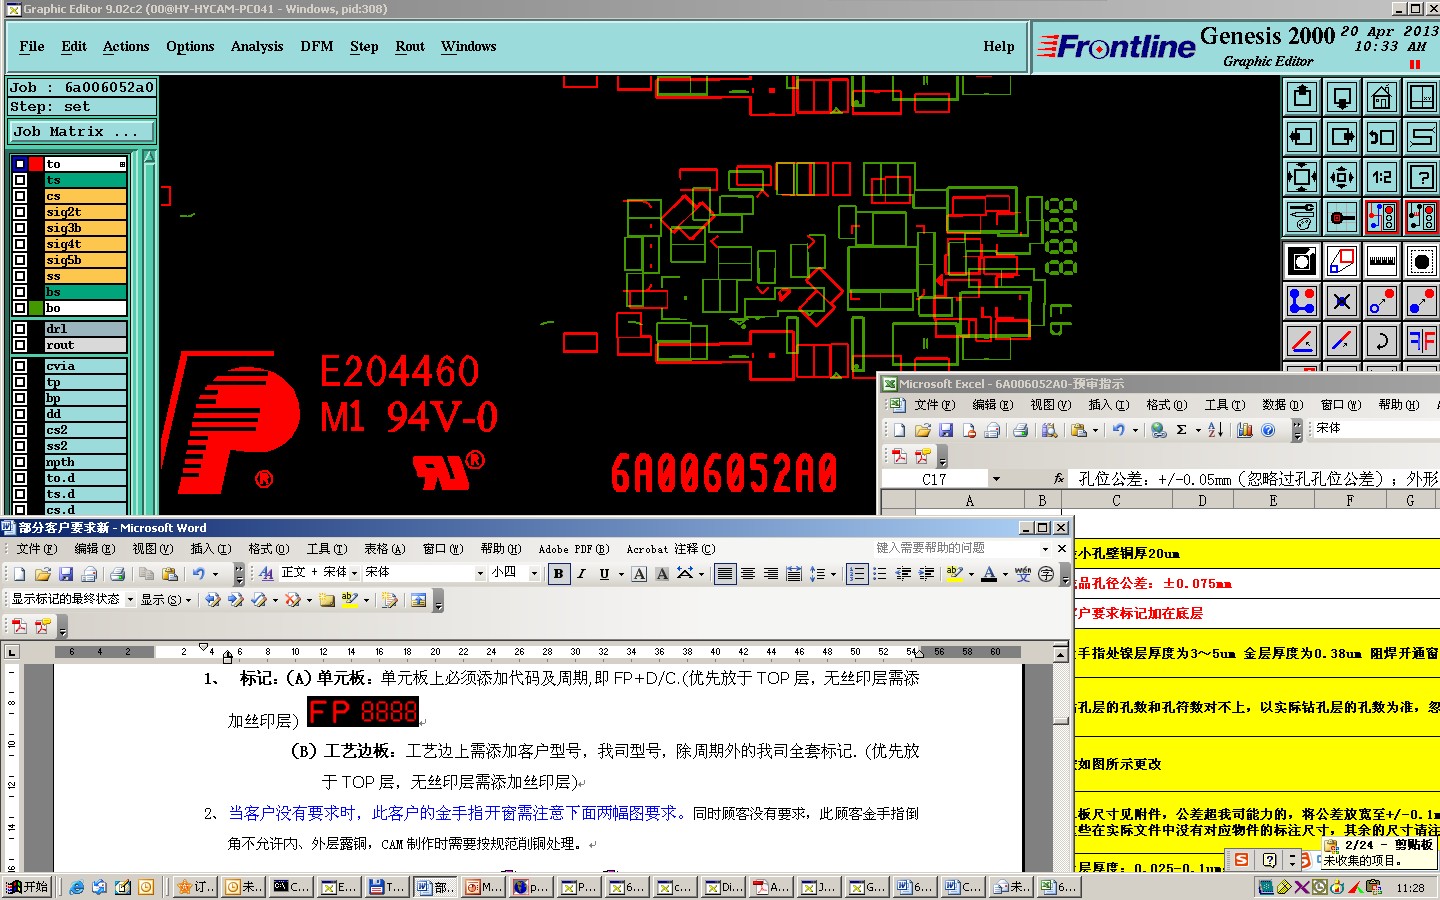1440x900 pixels.
Task: Toggle checkbox for layer cvia
Action: tap(20, 366)
